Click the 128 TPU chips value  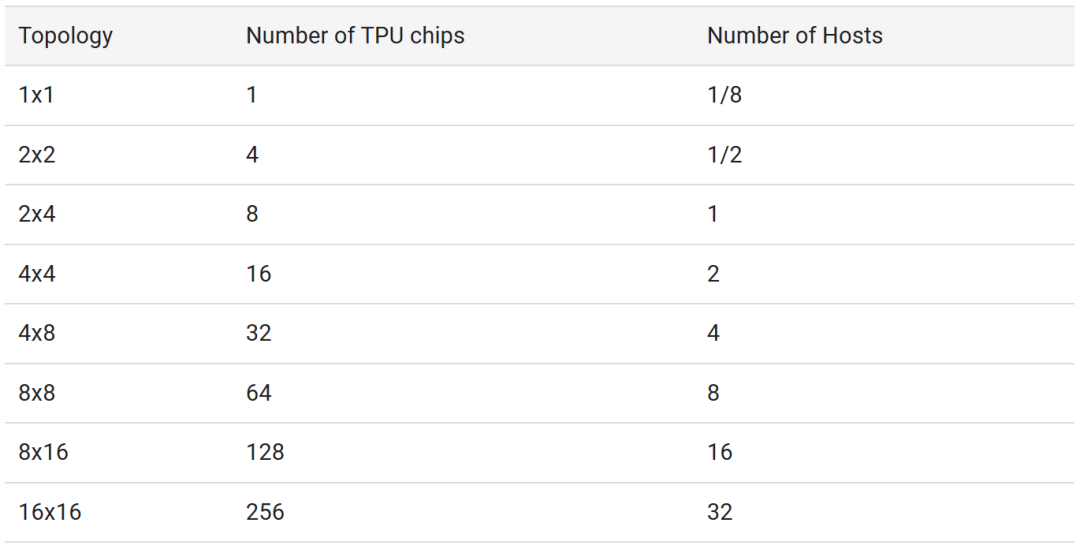point(265,452)
